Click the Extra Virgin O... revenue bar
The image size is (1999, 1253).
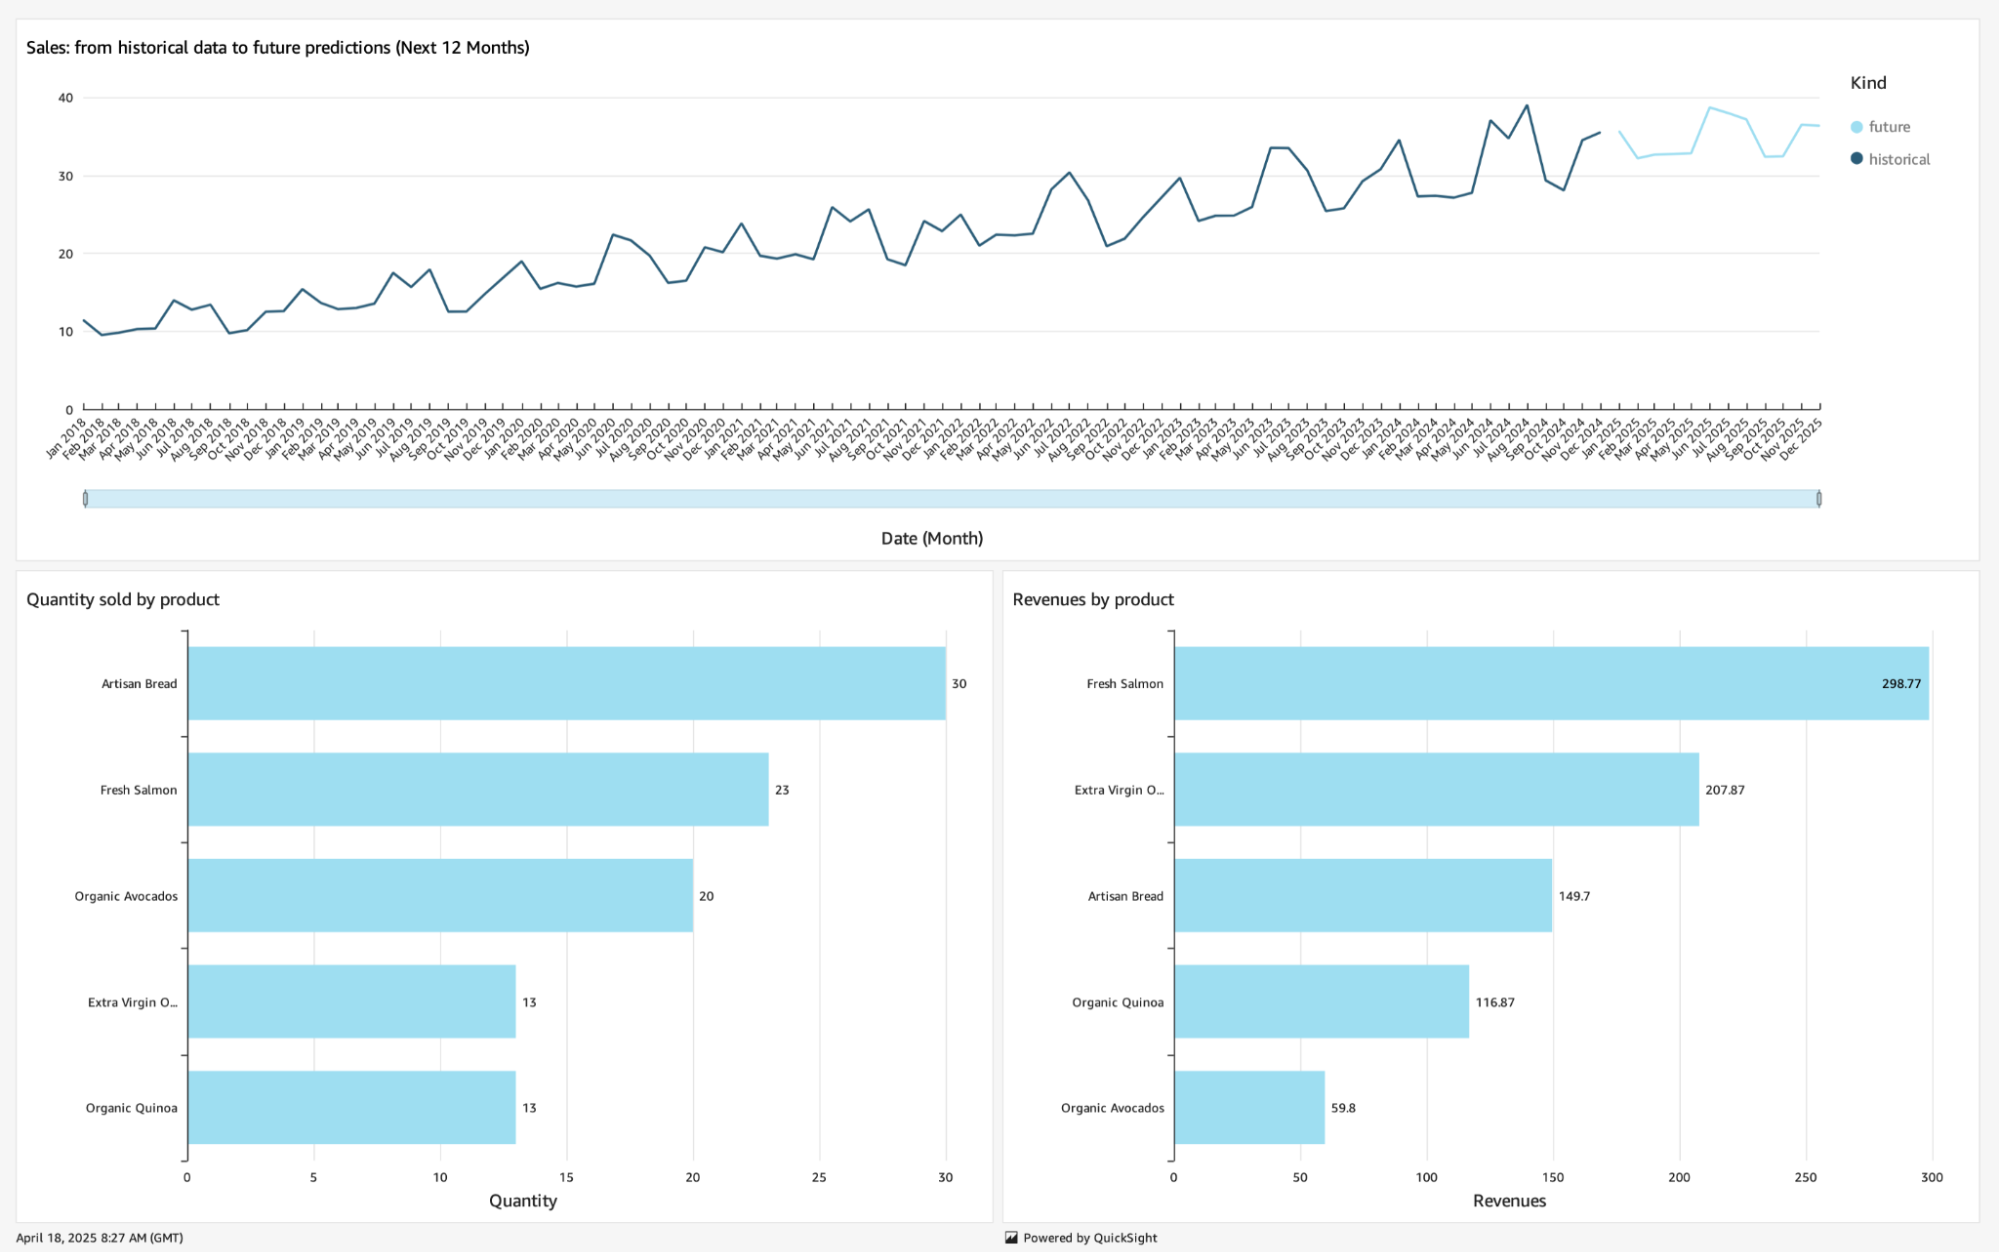[x=1436, y=789]
